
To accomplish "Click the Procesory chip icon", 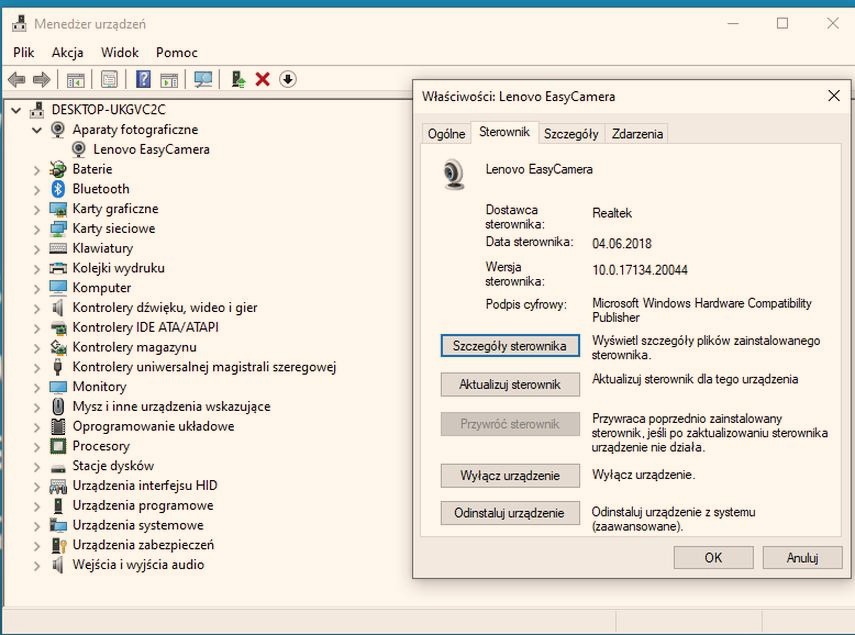I will pyautogui.click(x=58, y=446).
